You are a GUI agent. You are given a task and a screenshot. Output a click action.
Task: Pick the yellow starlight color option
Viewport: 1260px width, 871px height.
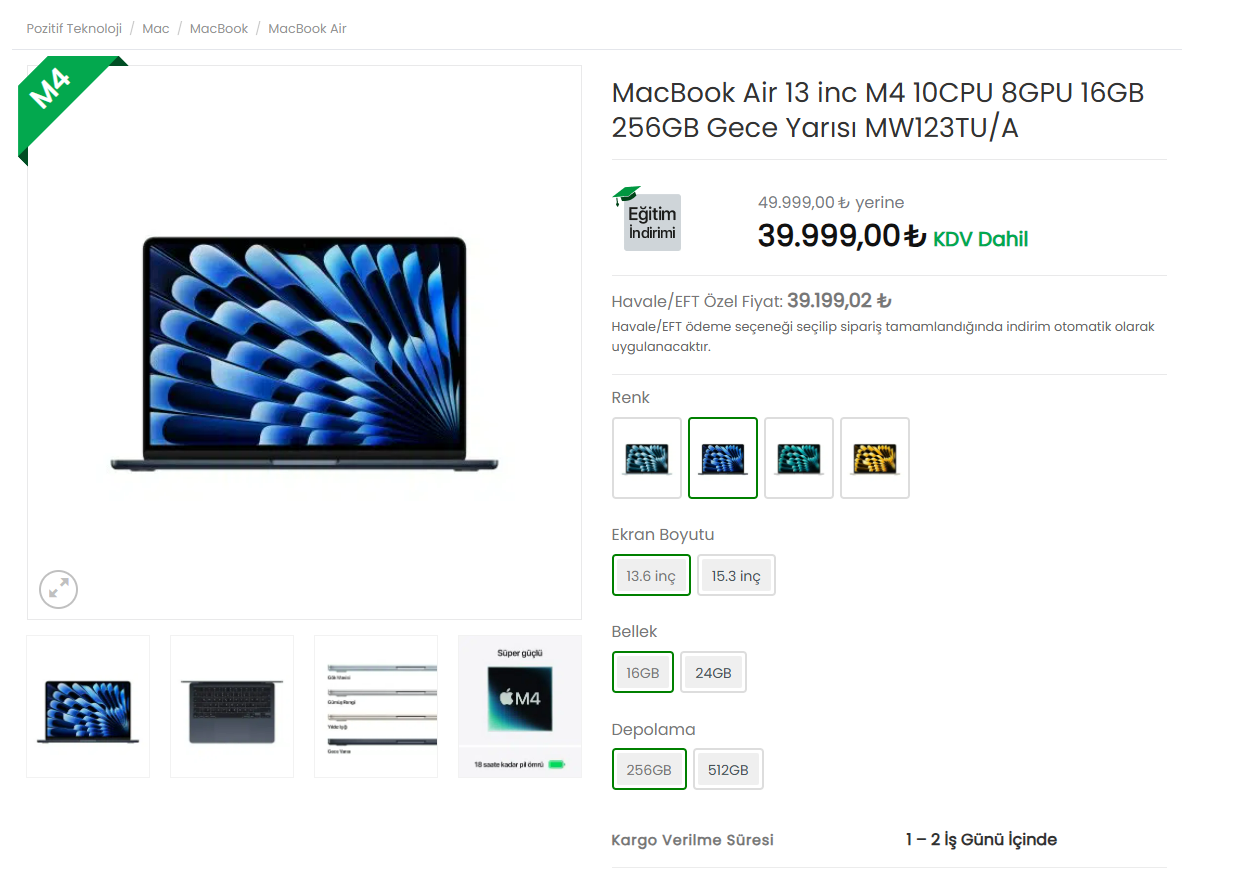875,458
